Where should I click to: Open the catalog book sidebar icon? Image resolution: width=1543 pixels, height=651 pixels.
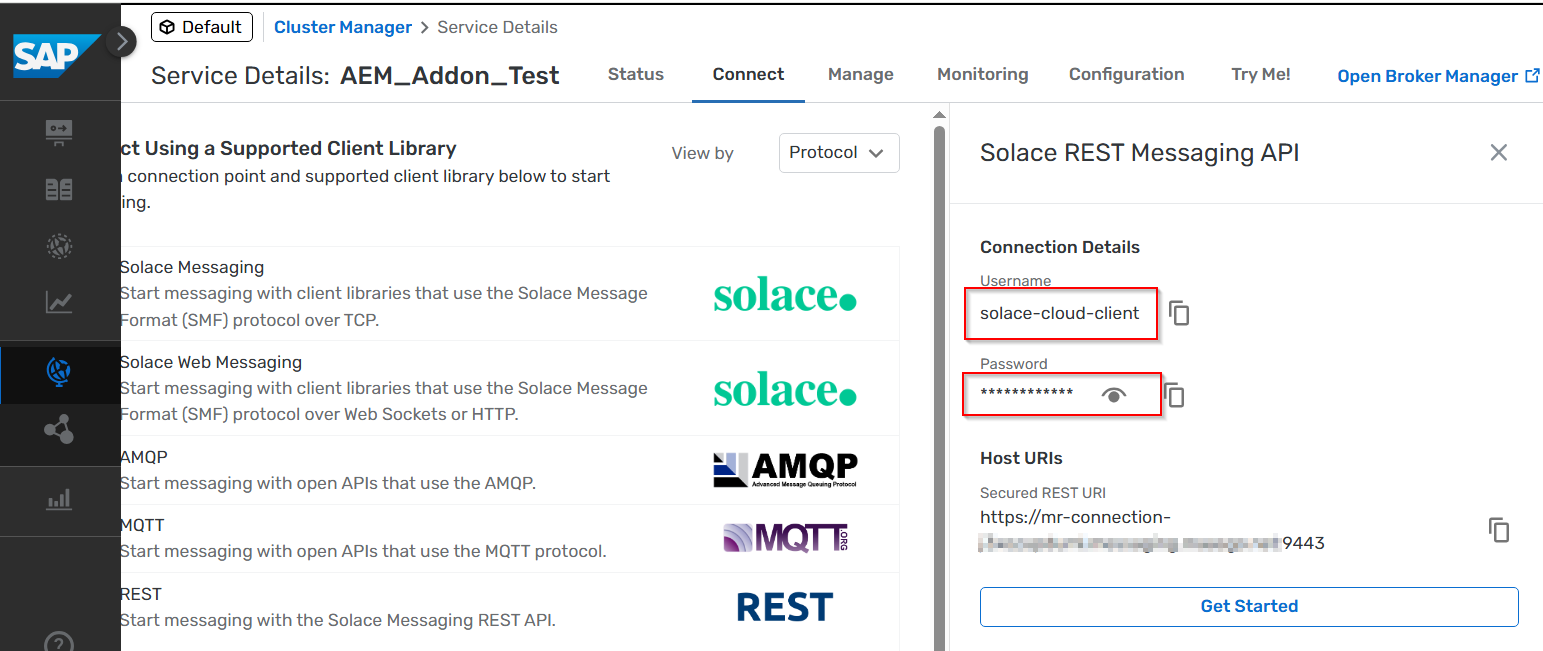coord(59,189)
